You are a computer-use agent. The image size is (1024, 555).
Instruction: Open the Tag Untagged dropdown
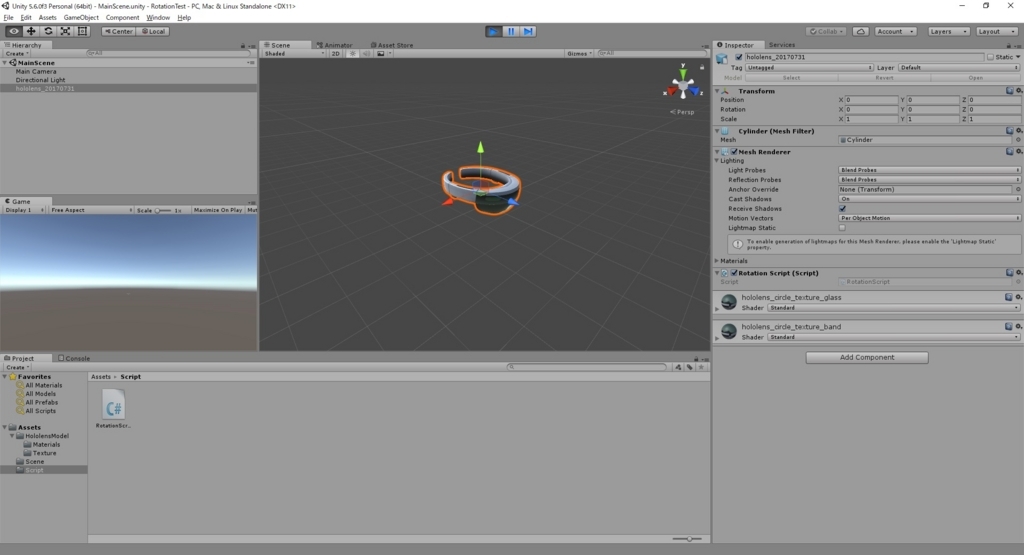pos(809,67)
